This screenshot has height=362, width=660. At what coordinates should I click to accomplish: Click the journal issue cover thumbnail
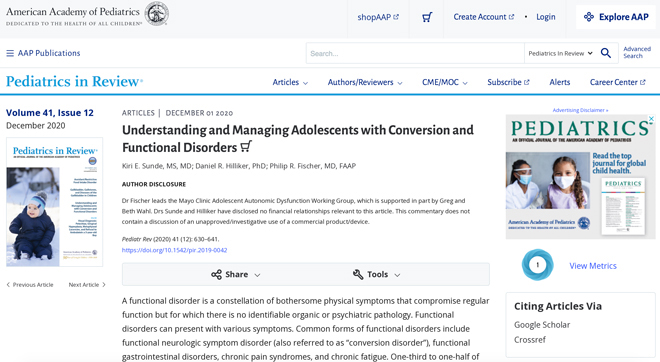(x=54, y=202)
